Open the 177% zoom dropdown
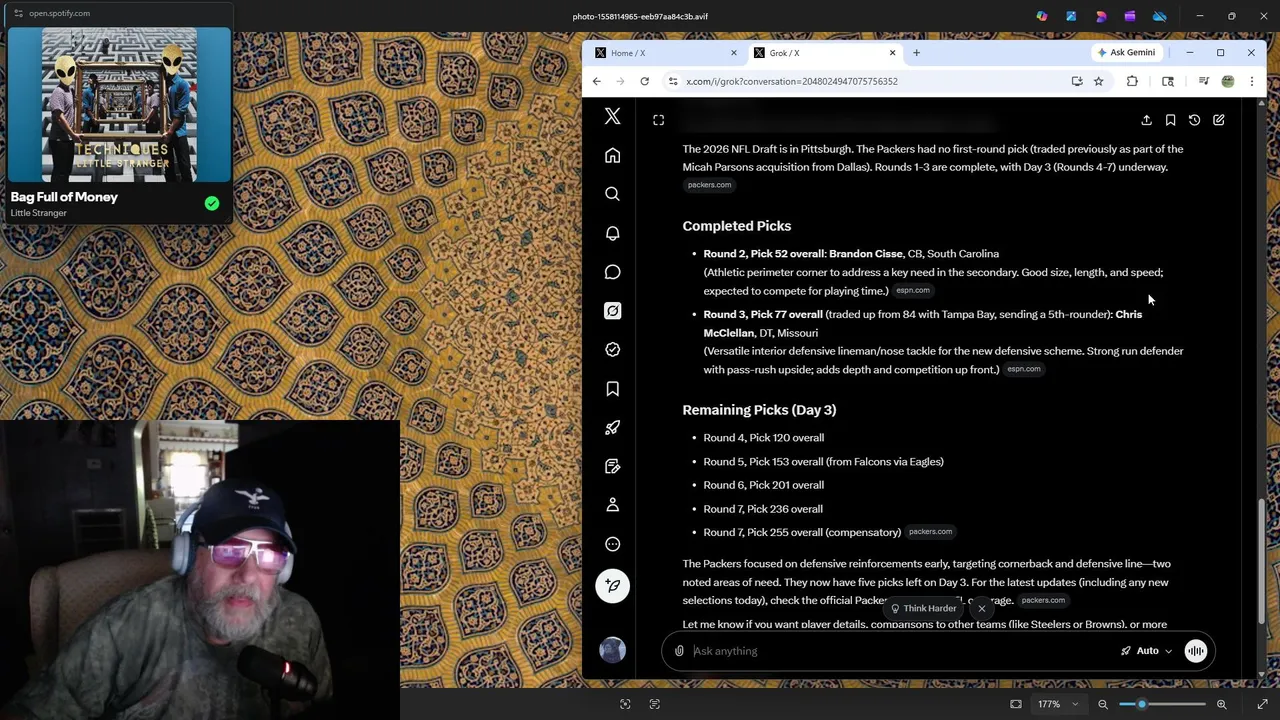This screenshot has width=1280, height=720. tap(1057, 704)
